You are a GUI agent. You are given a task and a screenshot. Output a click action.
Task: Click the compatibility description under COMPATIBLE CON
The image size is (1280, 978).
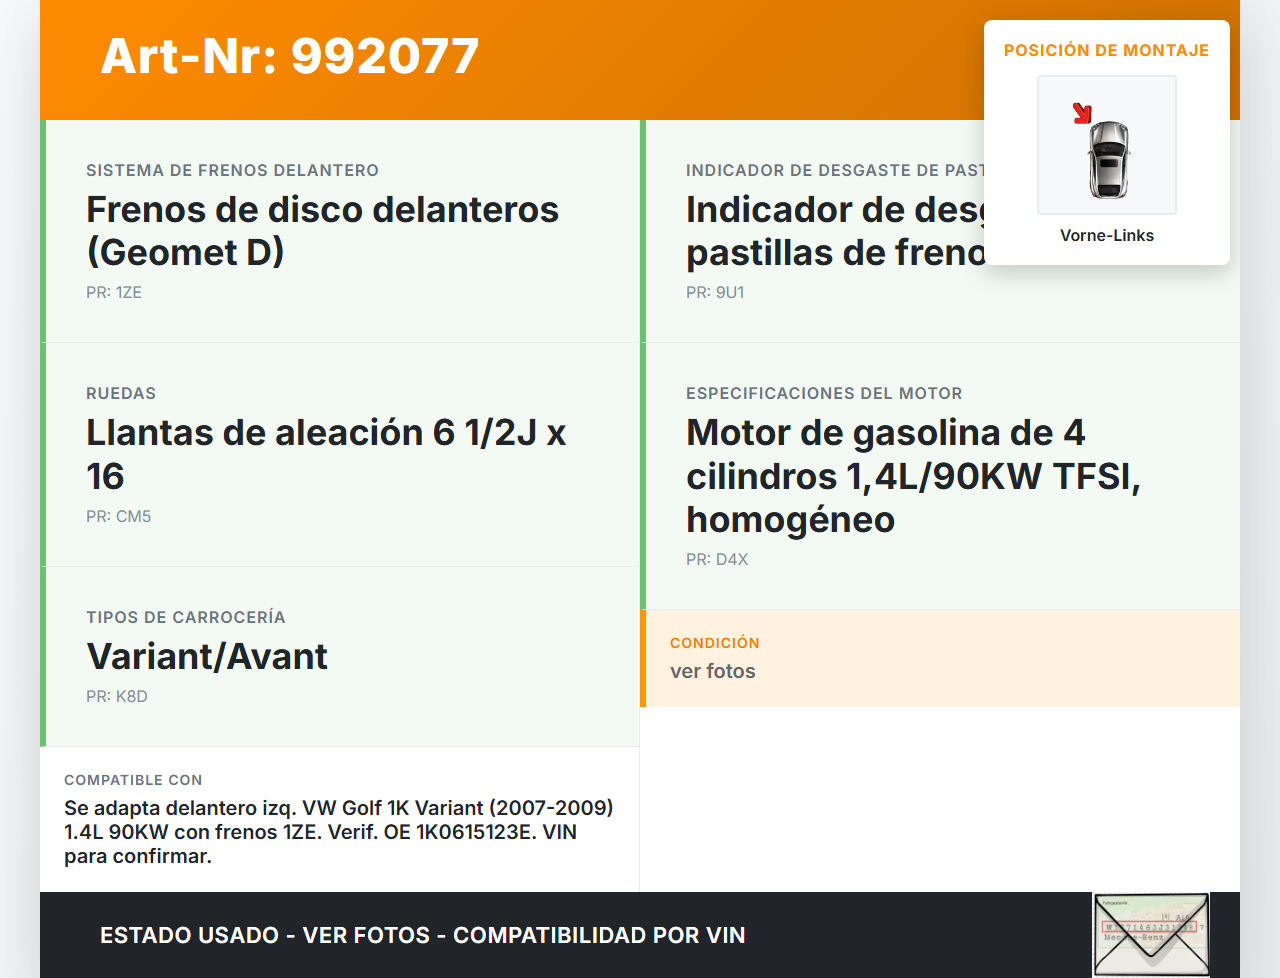point(338,831)
